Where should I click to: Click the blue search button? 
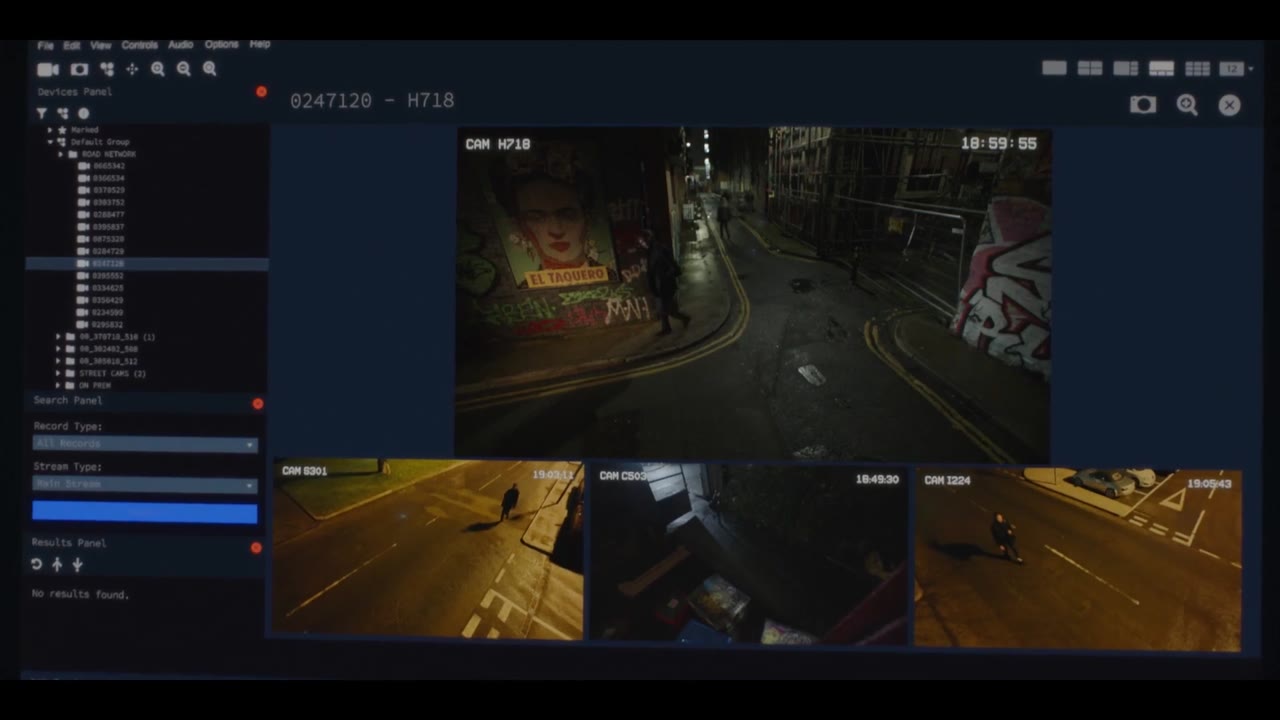(x=145, y=512)
